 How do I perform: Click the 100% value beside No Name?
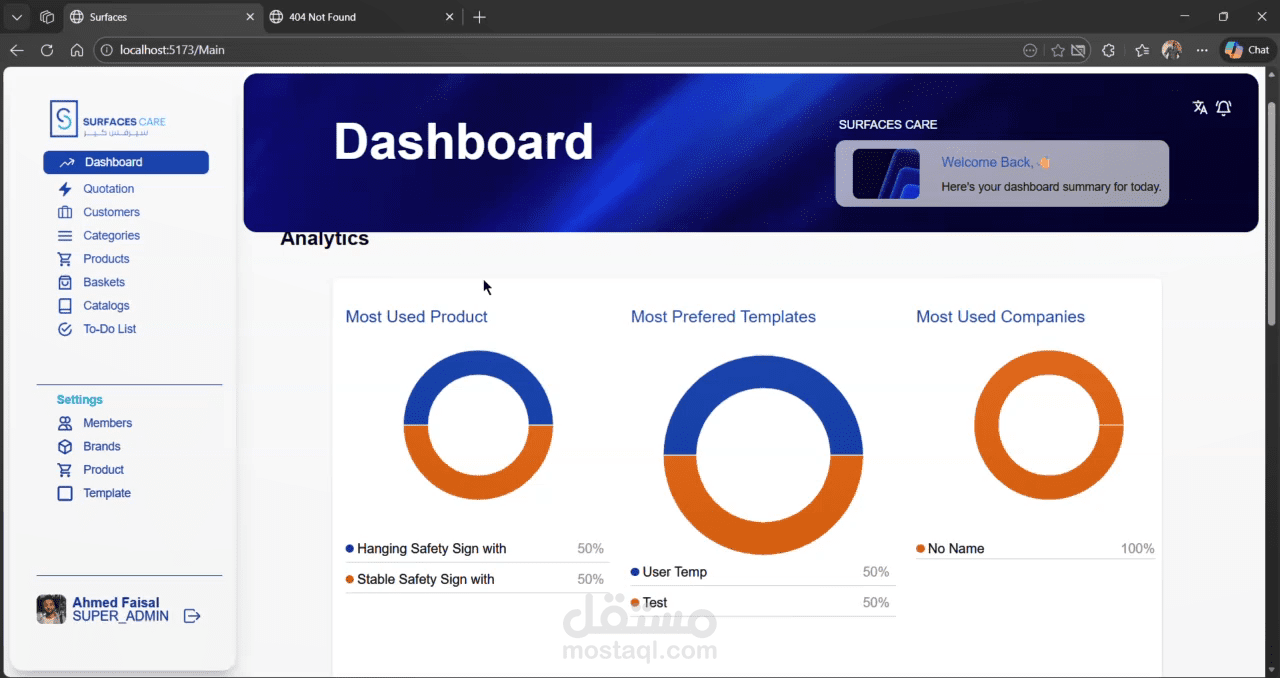(x=1138, y=549)
